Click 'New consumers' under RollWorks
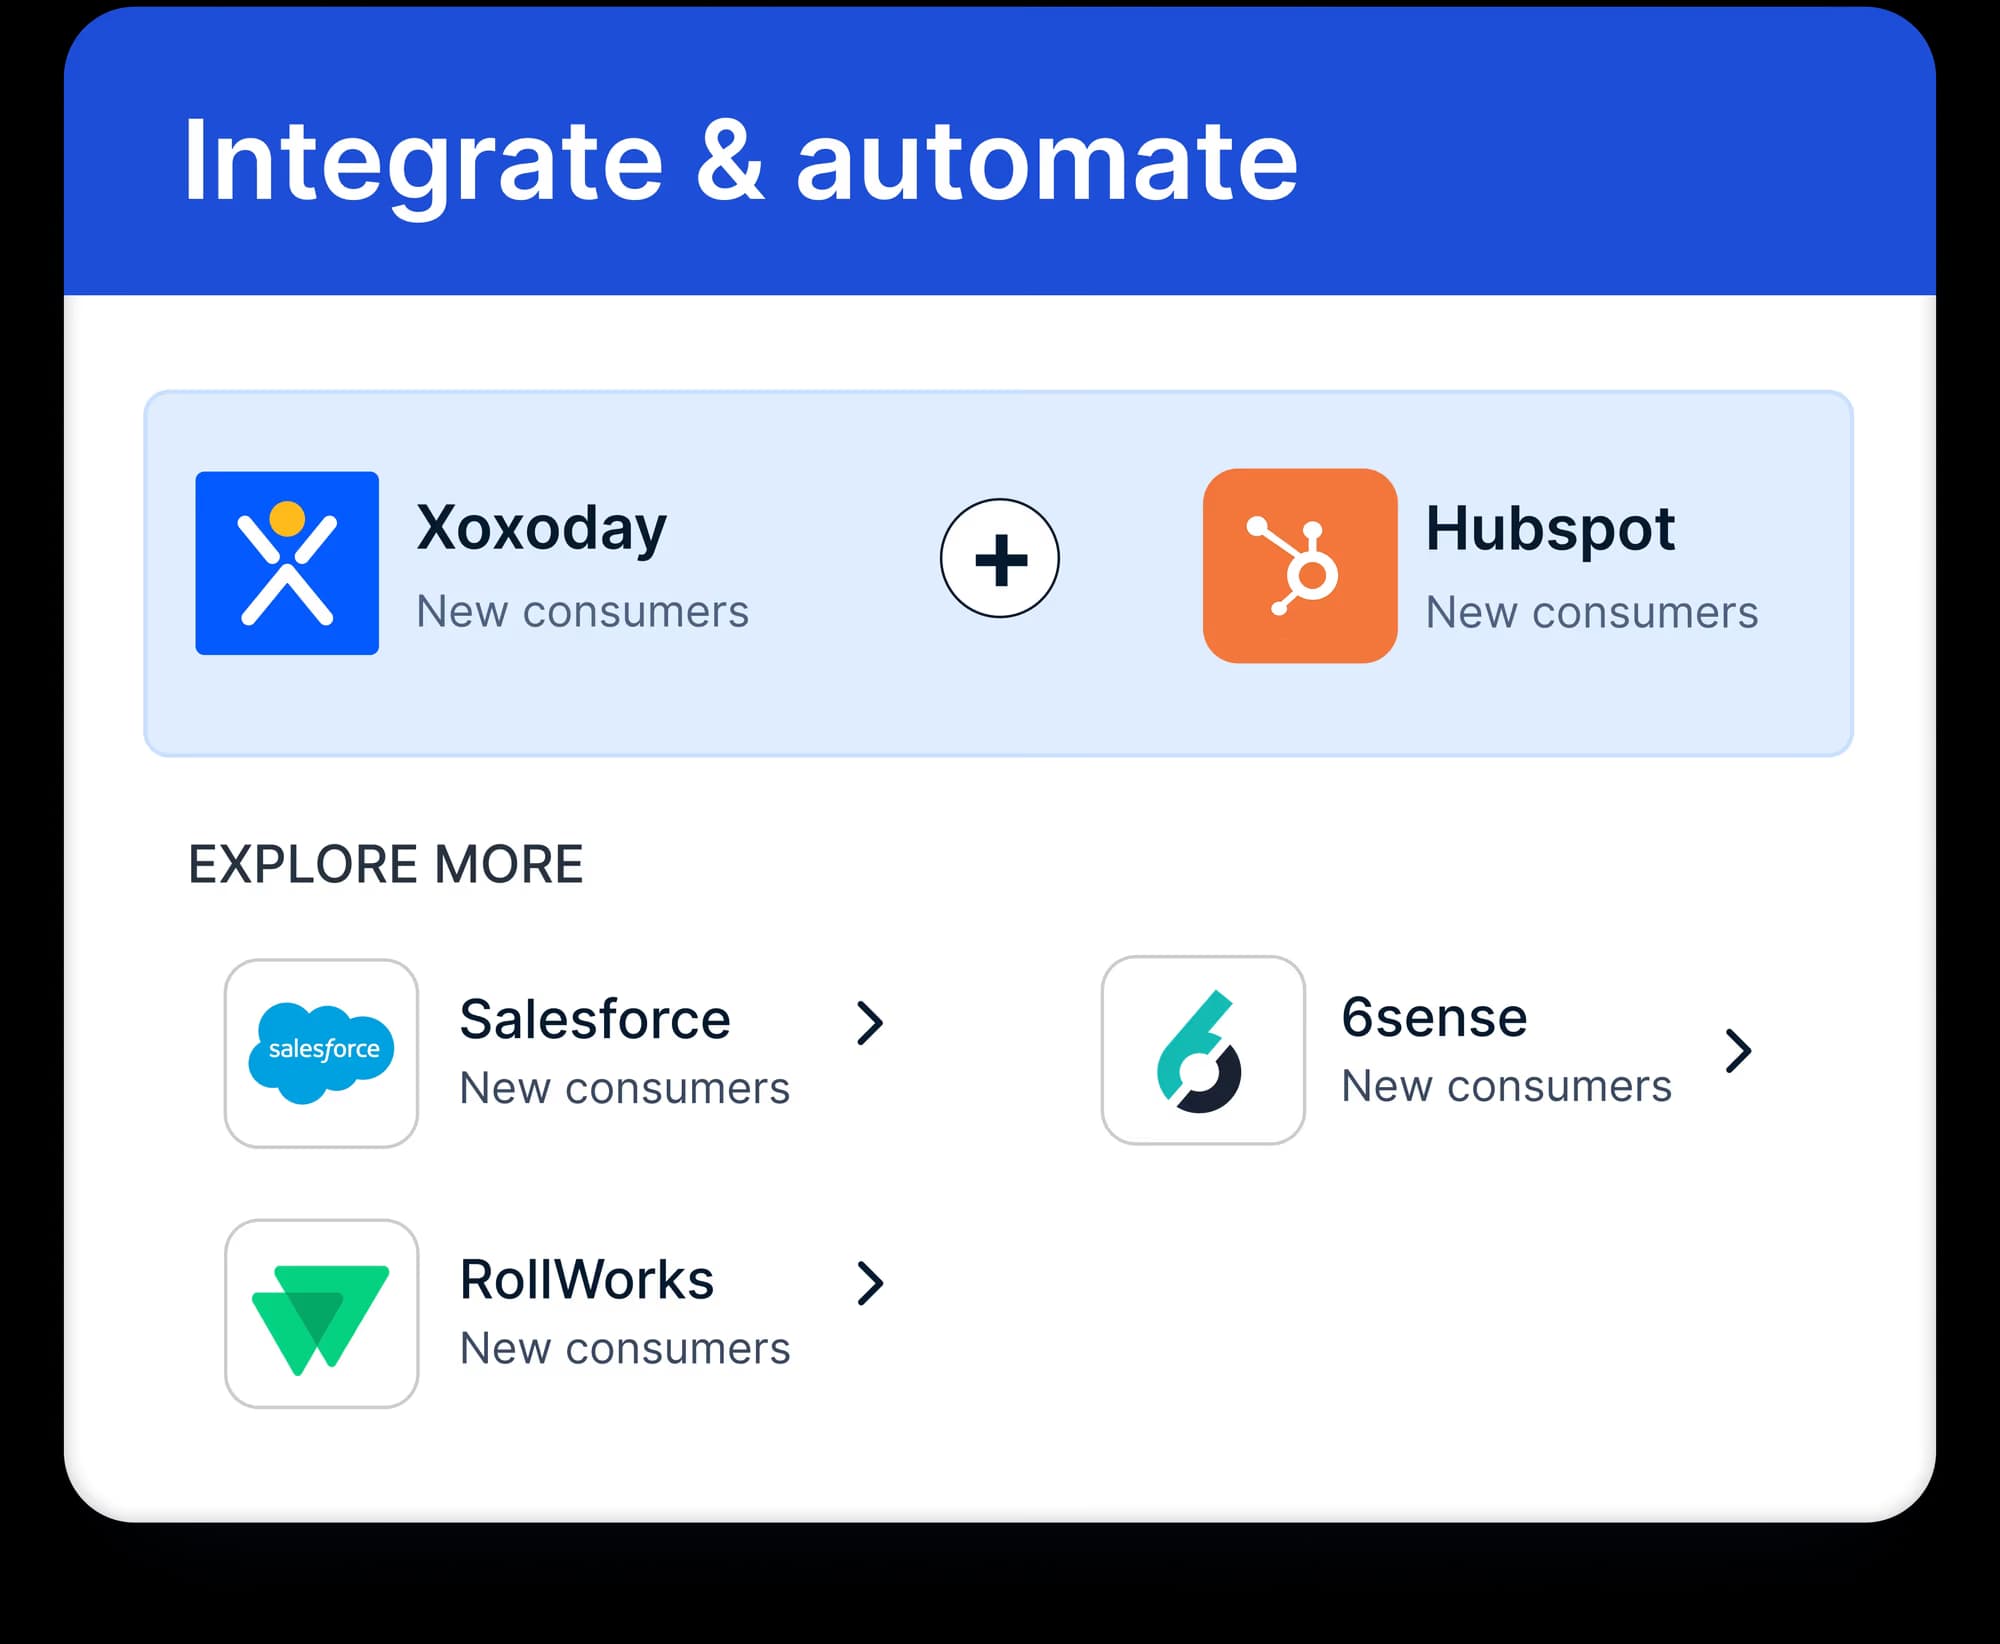2000x1644 pixels. click(x=625, y=1349)
